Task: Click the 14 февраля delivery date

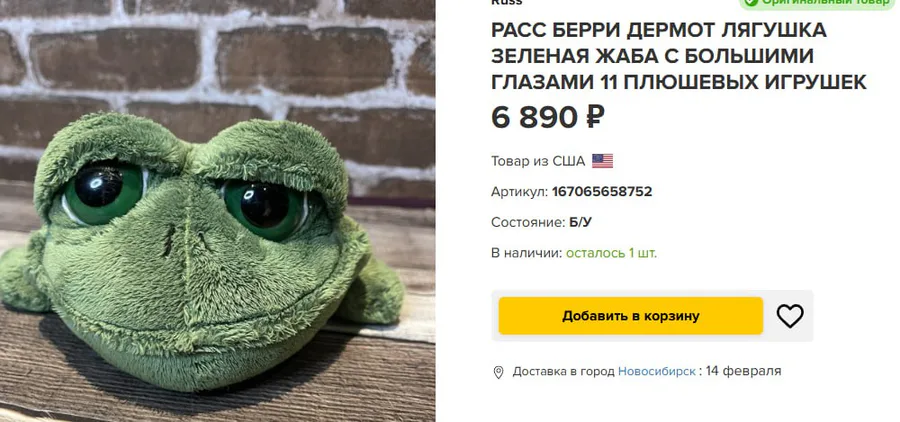Action: click(743, 371)
